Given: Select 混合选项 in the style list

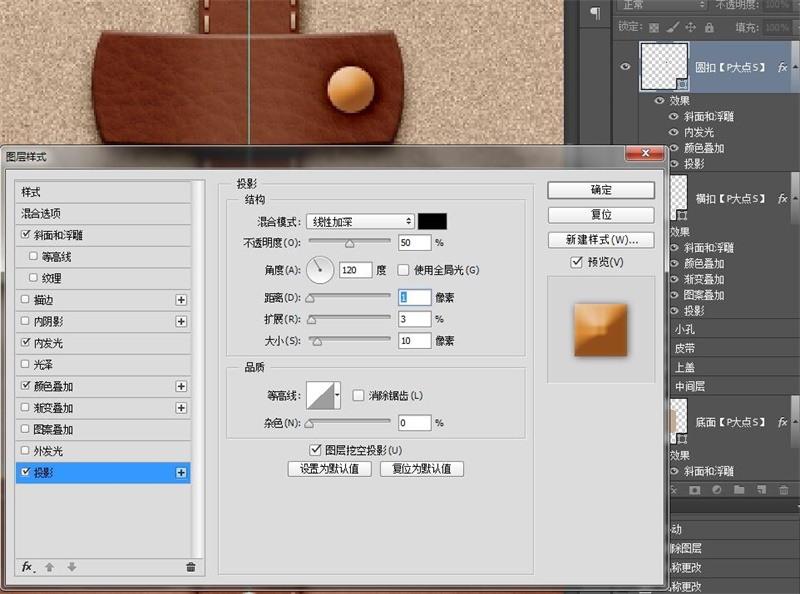Looking at the screenshot, I should click(104, 213).
